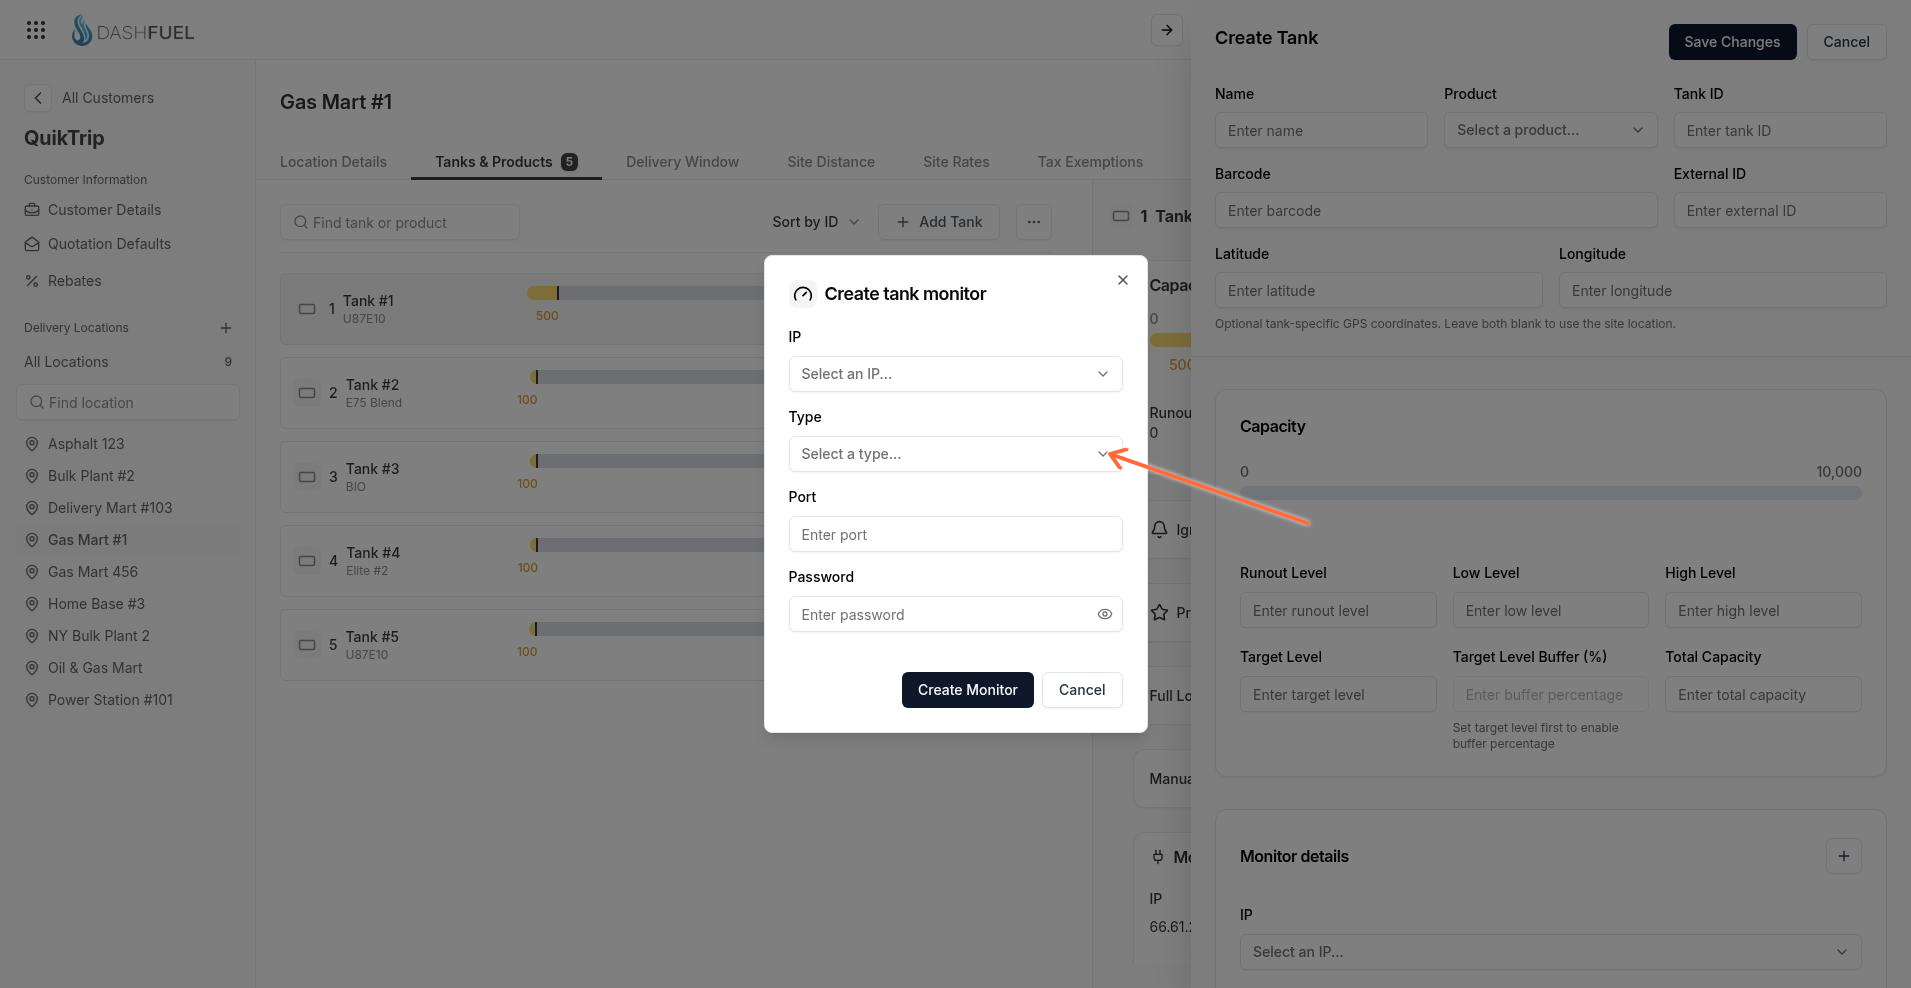Screen dimensions: 1911x988
Task: Click the Customer Details icon
Action: click(x=32, y=210)
